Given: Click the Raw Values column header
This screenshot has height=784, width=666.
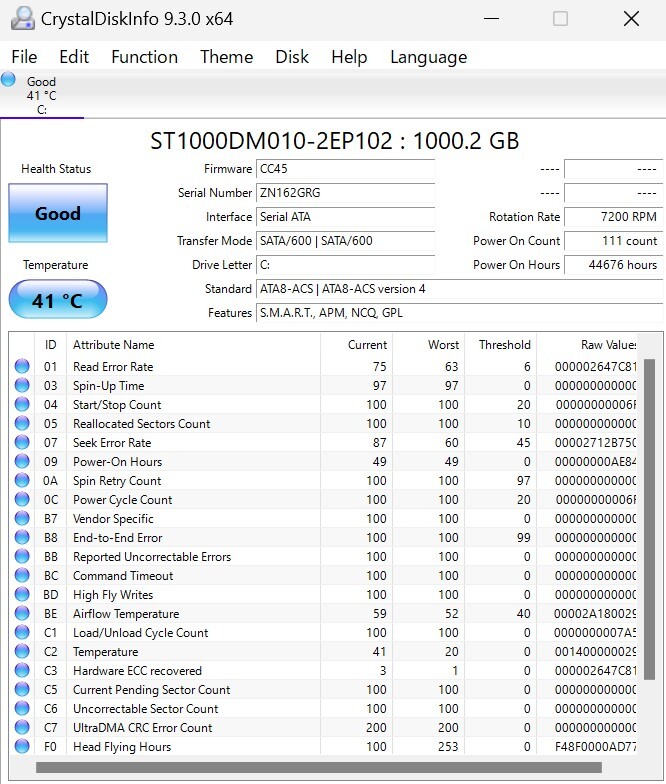Looking at the screenshot, I should click(587, 344).
